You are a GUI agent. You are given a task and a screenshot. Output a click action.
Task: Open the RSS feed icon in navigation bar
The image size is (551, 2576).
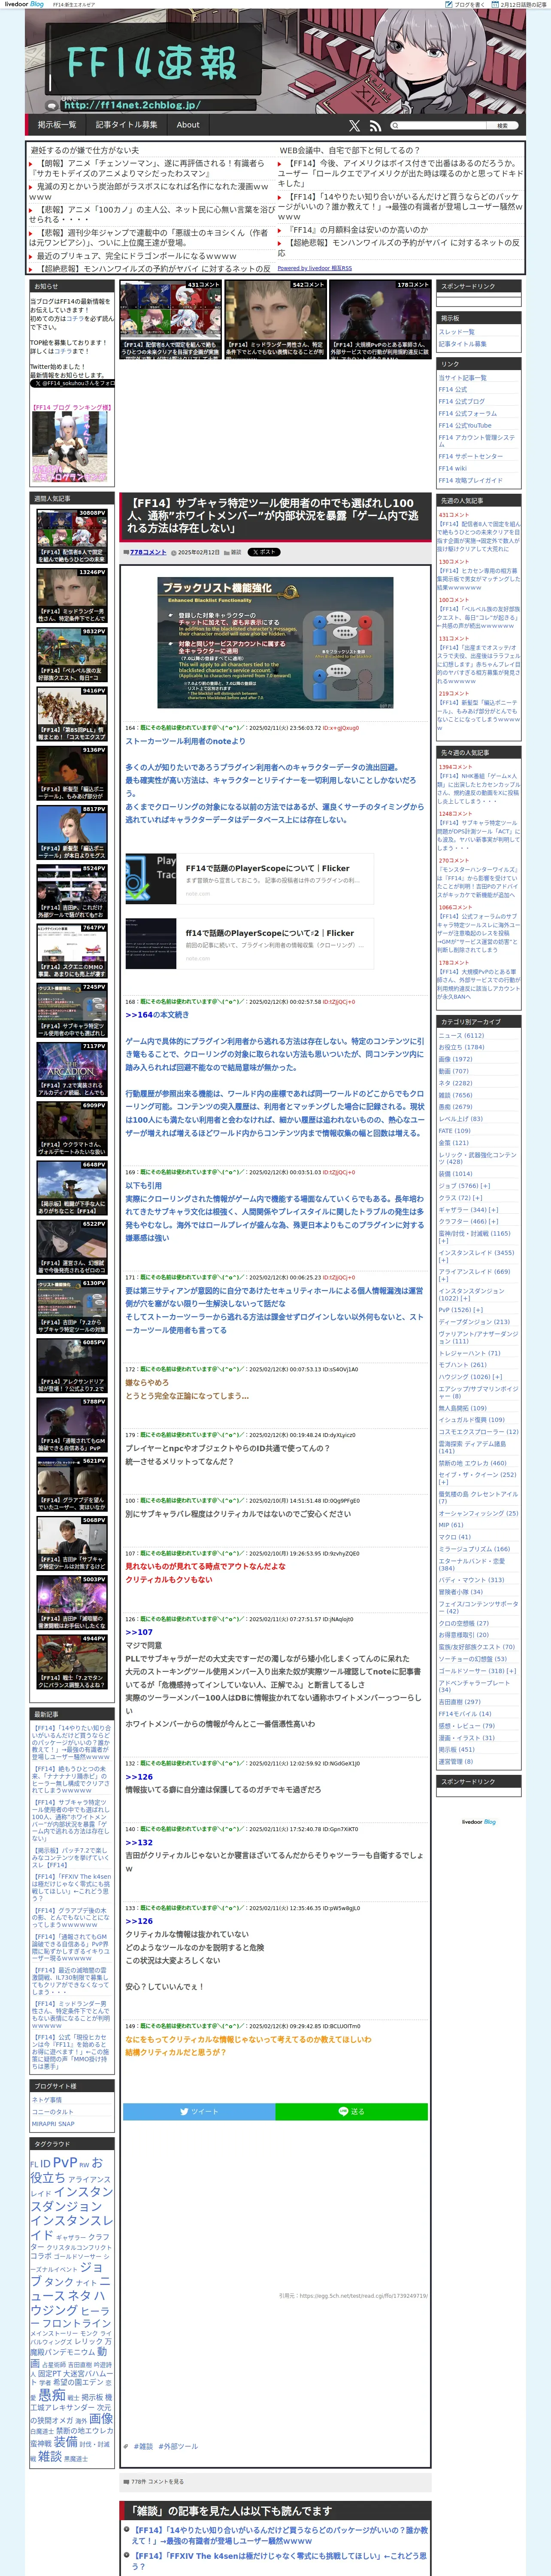[x=375, y=126]
